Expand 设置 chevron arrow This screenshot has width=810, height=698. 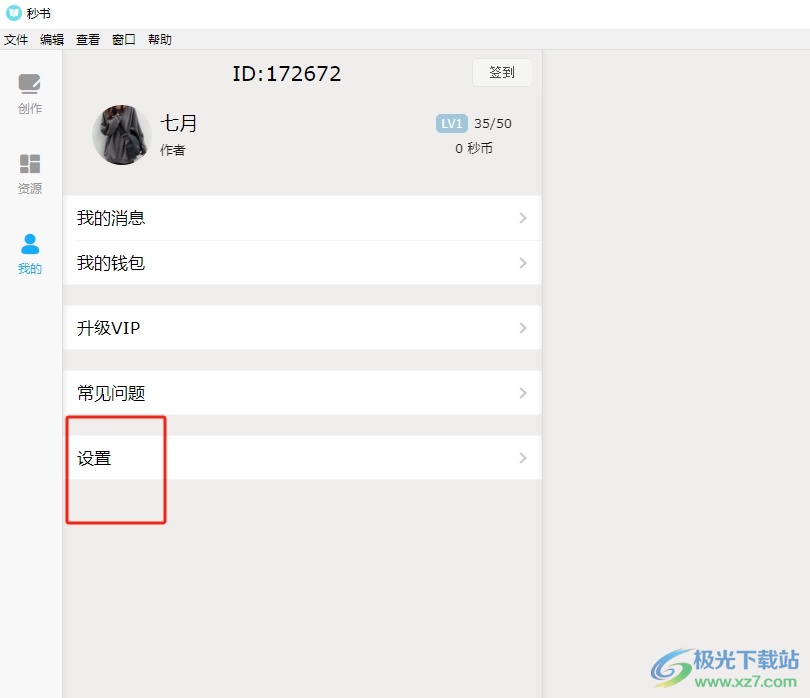[x=523, y=458]
